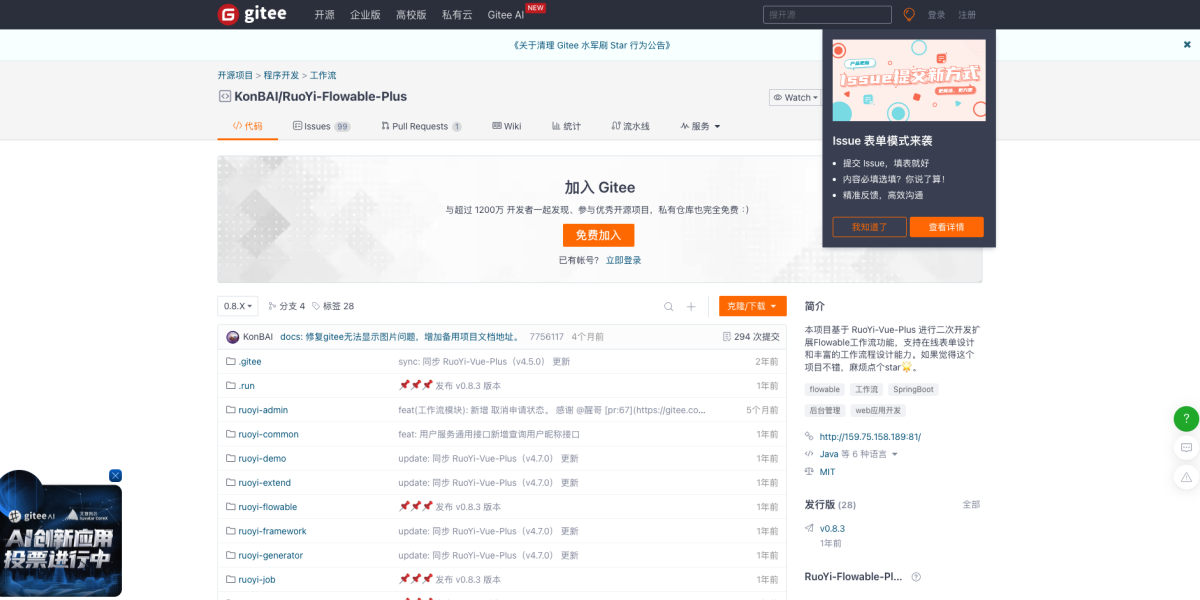
Task: Click the .gitee folder icon
Action: pos(231,361)
